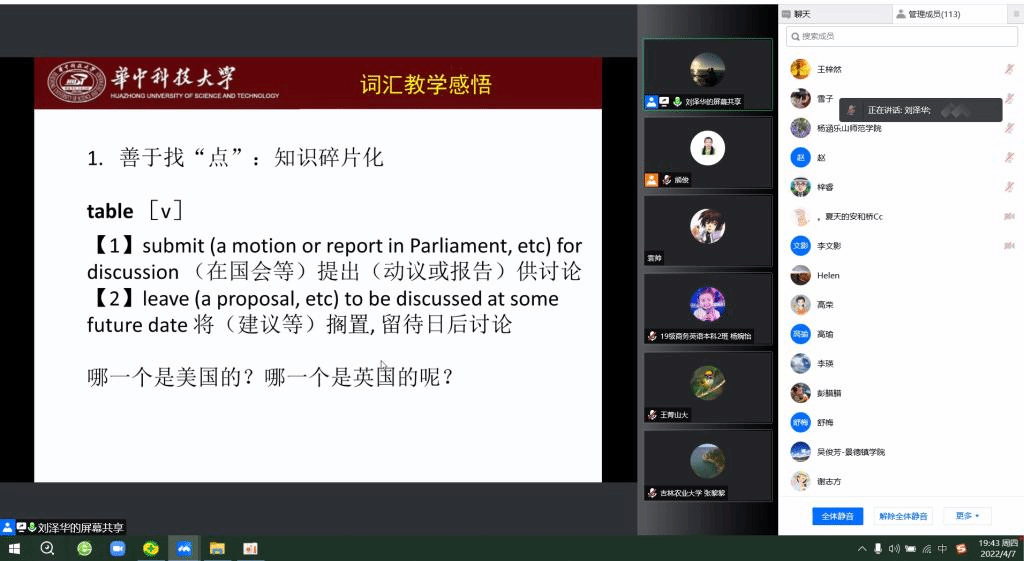
Task: Click the camera-off icon beside 李文影
Action: [1009, 246]
